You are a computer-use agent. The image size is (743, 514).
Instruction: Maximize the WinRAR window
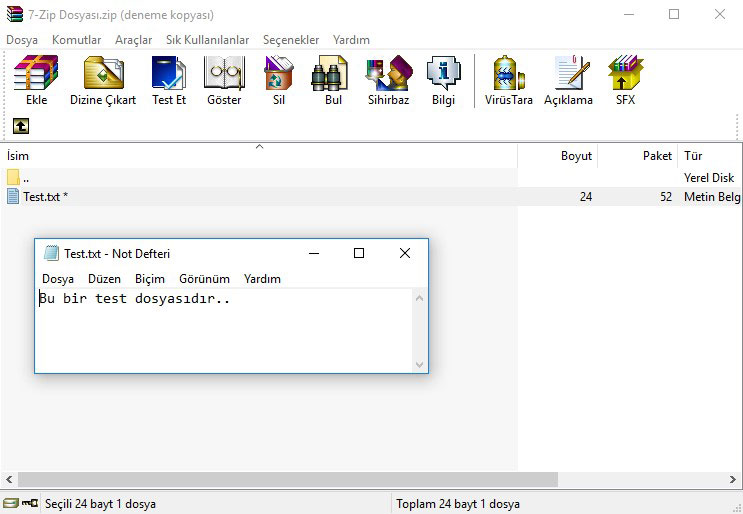tap(674, 14)
